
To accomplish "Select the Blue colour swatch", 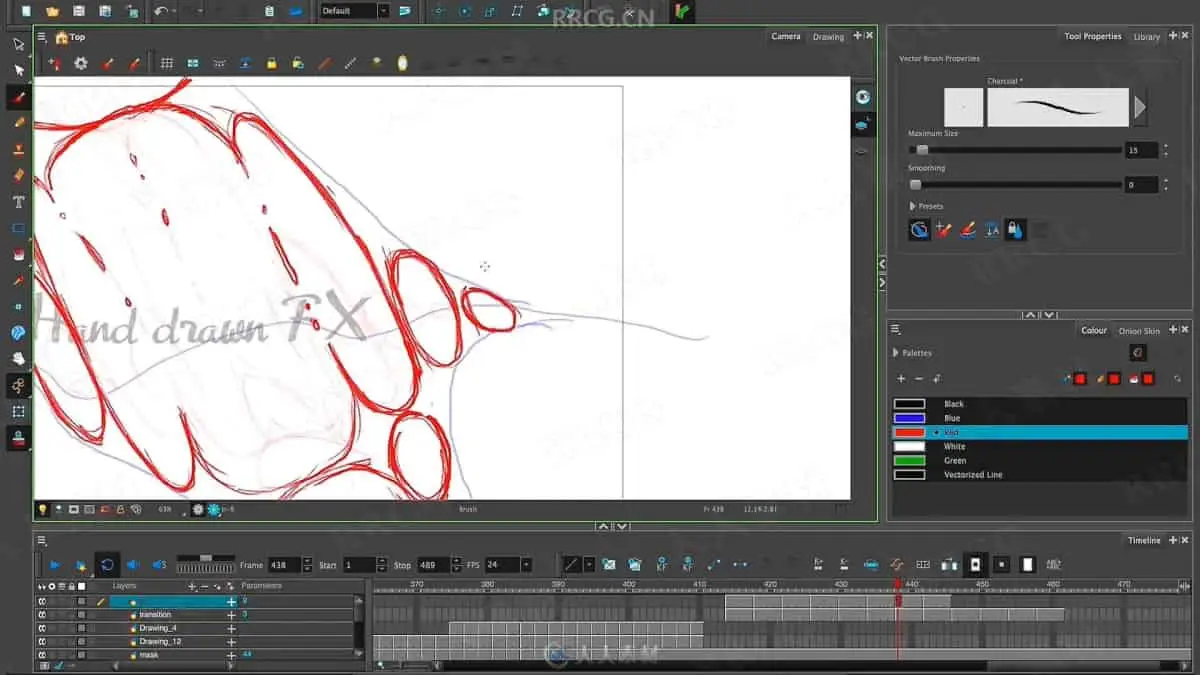I will click(x=909, y=418).
